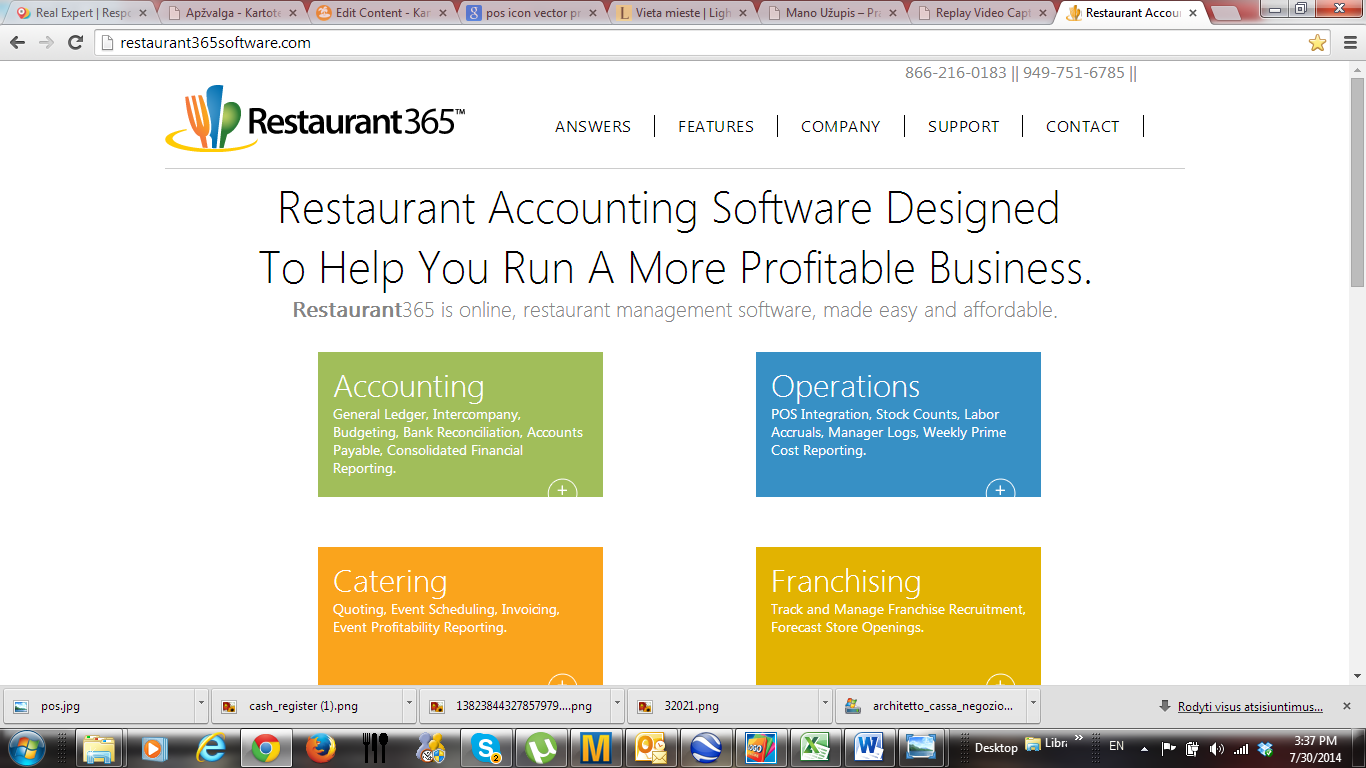
Task: Open the Windows Start button
Action: tap(26, 748)
